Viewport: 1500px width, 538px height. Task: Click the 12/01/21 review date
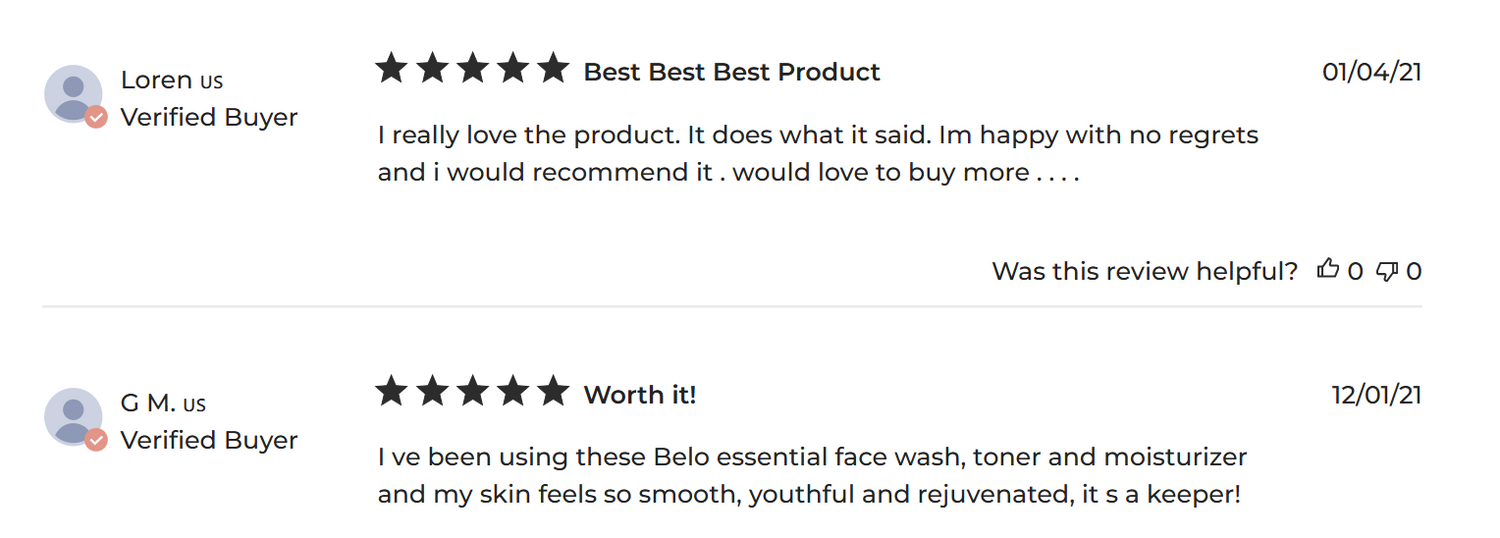[x=1376, y=395]
